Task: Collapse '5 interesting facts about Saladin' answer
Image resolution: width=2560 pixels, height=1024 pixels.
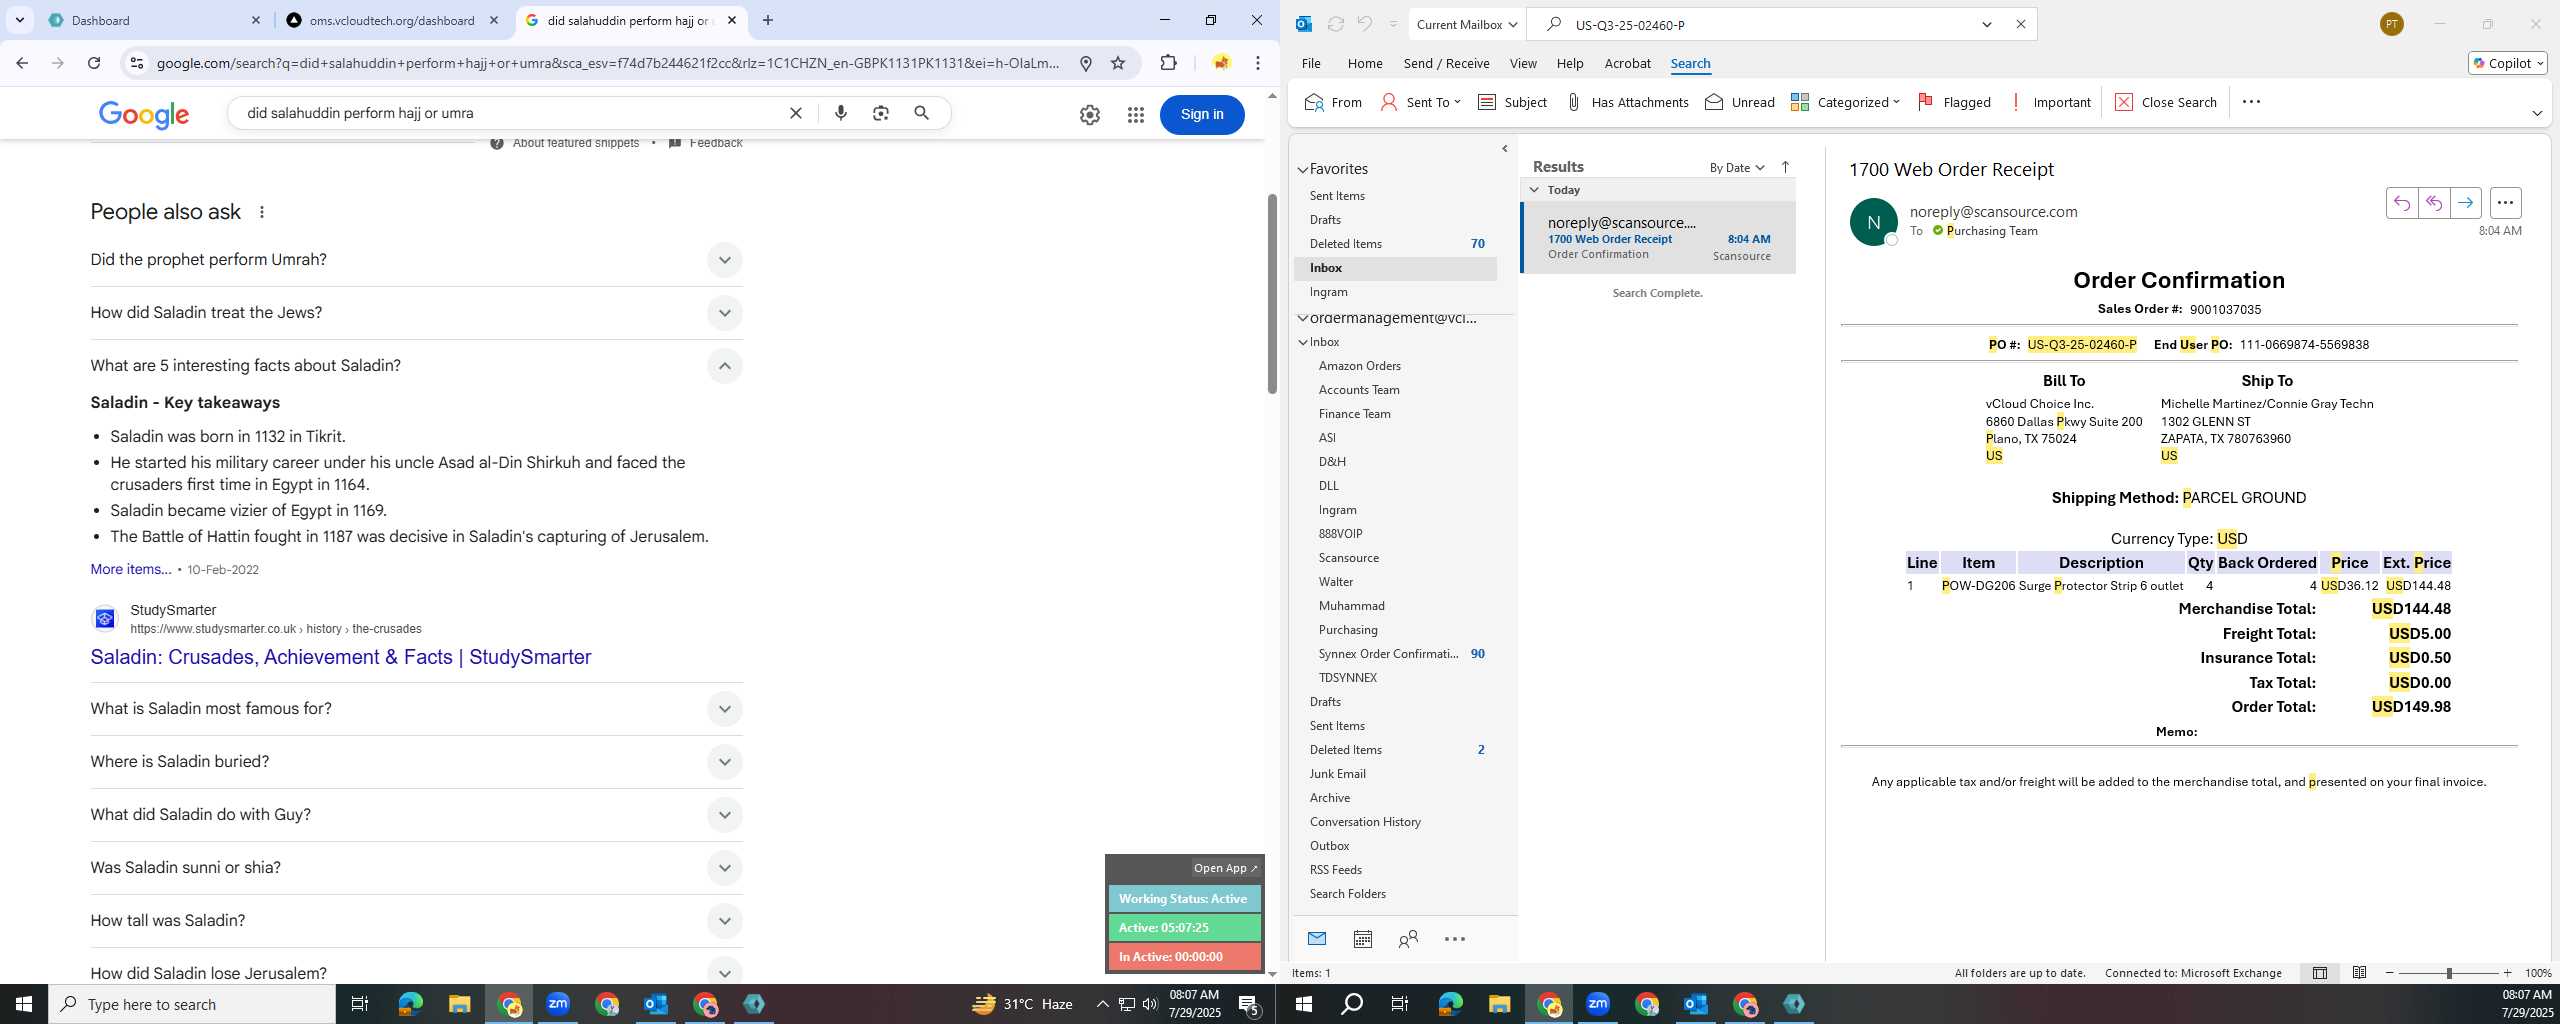Action: pyautogui.click(x=725, y=366)
